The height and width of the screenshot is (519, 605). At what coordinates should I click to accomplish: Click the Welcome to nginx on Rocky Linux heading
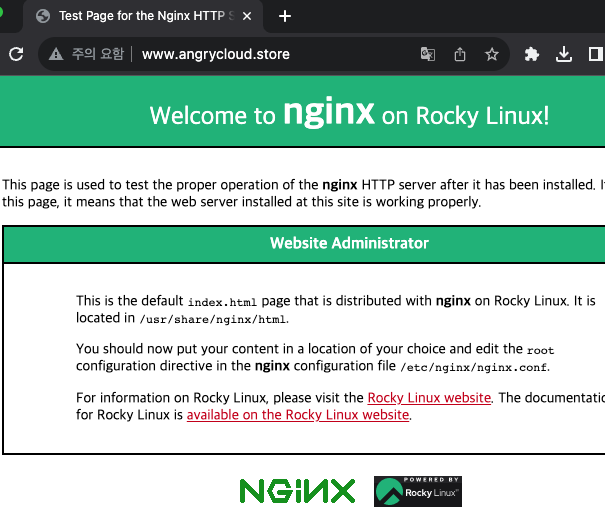[x=349, y=113]
